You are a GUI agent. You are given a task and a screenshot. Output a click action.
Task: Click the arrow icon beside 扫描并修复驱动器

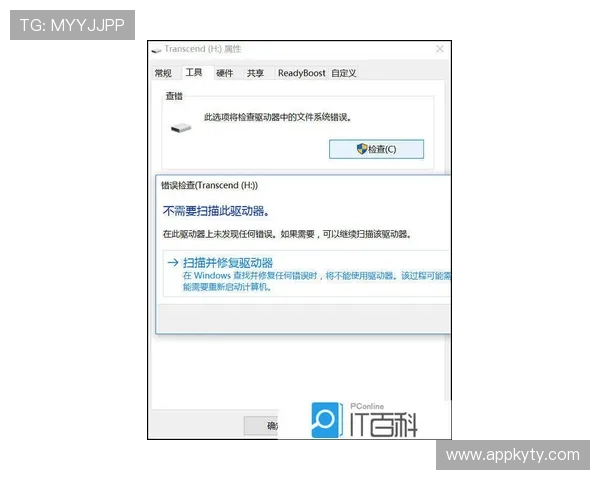(x=173, y=263)
